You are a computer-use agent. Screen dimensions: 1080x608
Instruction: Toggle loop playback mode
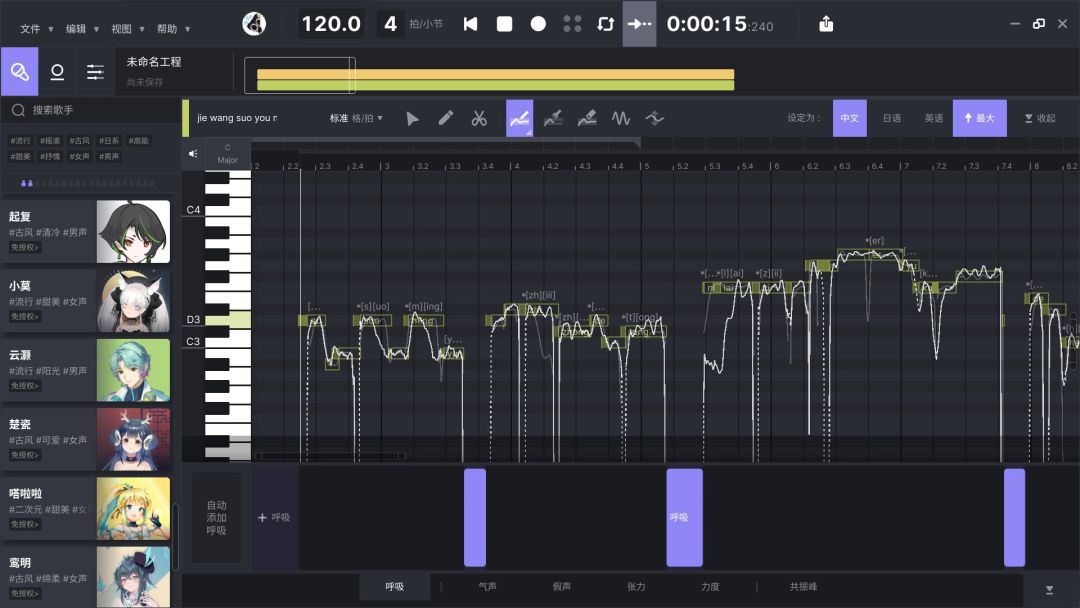(605, 24)
